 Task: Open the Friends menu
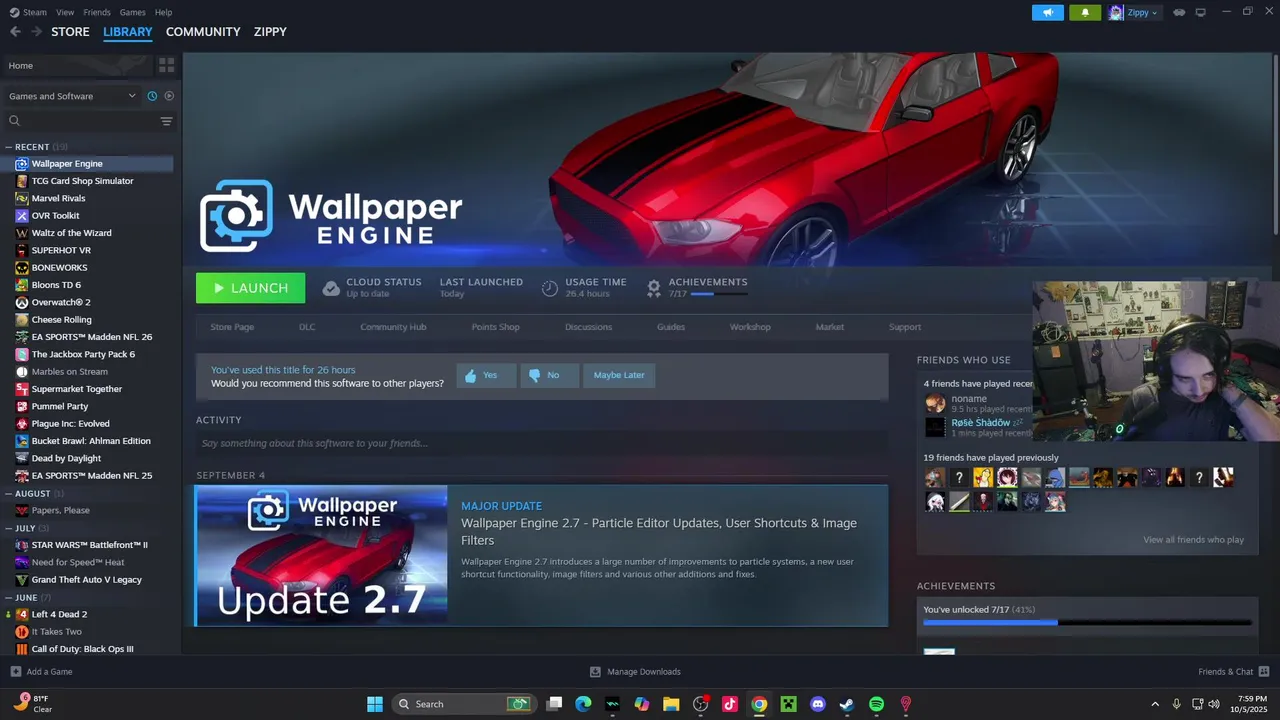click(97, 12)
